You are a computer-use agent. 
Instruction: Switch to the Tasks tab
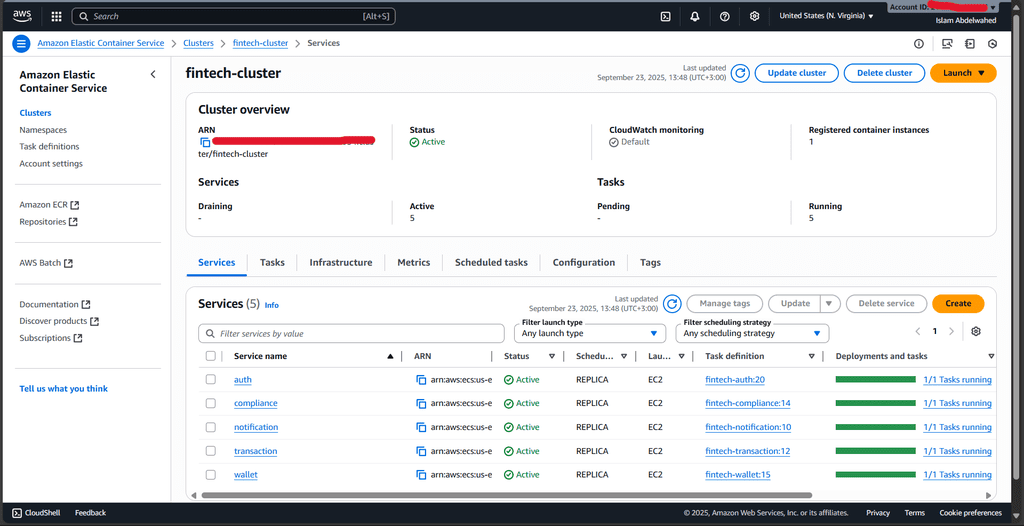[272, 263]
